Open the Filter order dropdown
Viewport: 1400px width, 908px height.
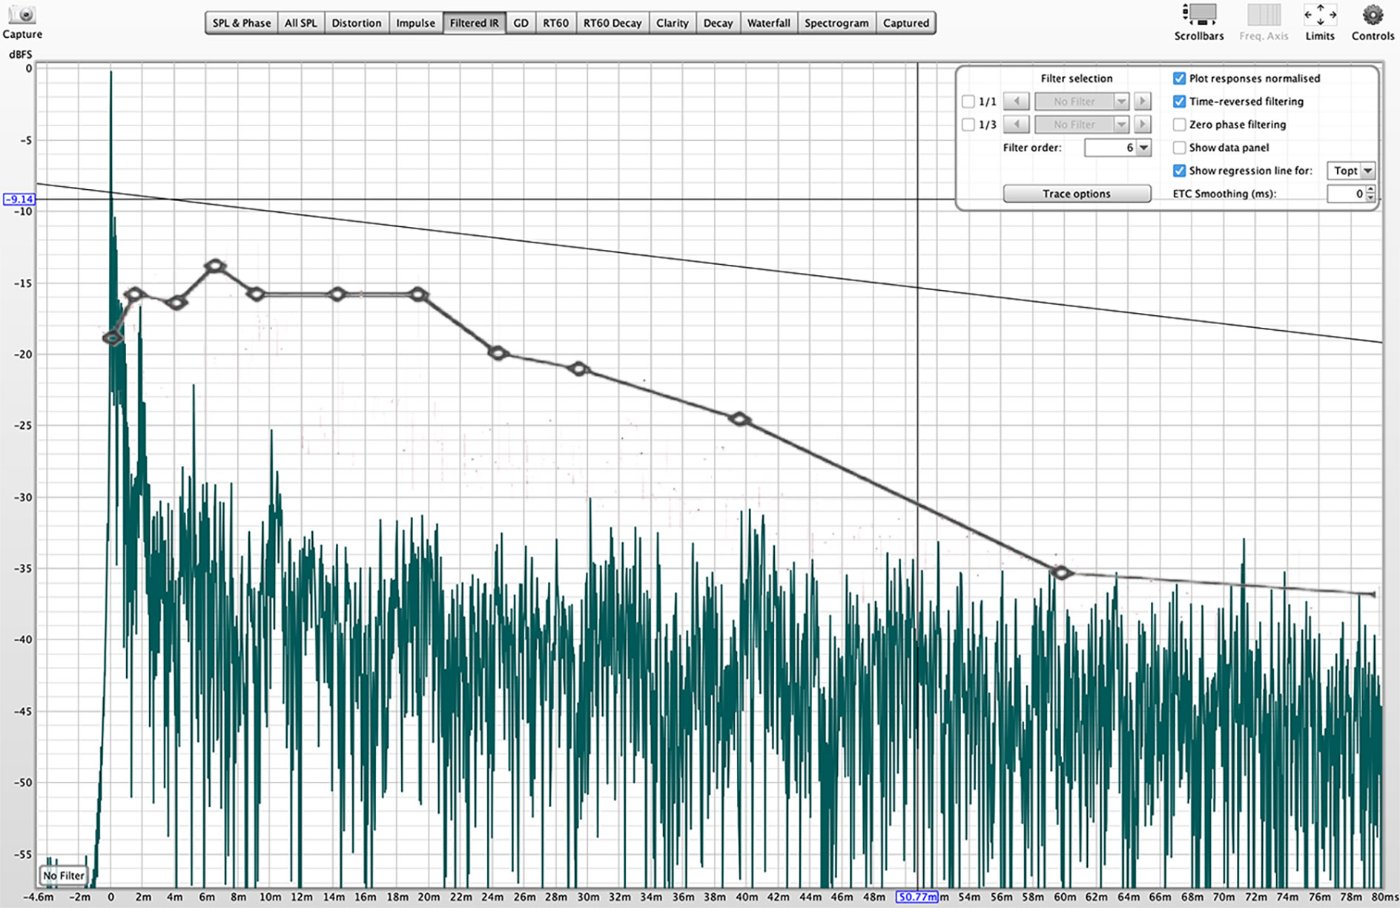1144,147
